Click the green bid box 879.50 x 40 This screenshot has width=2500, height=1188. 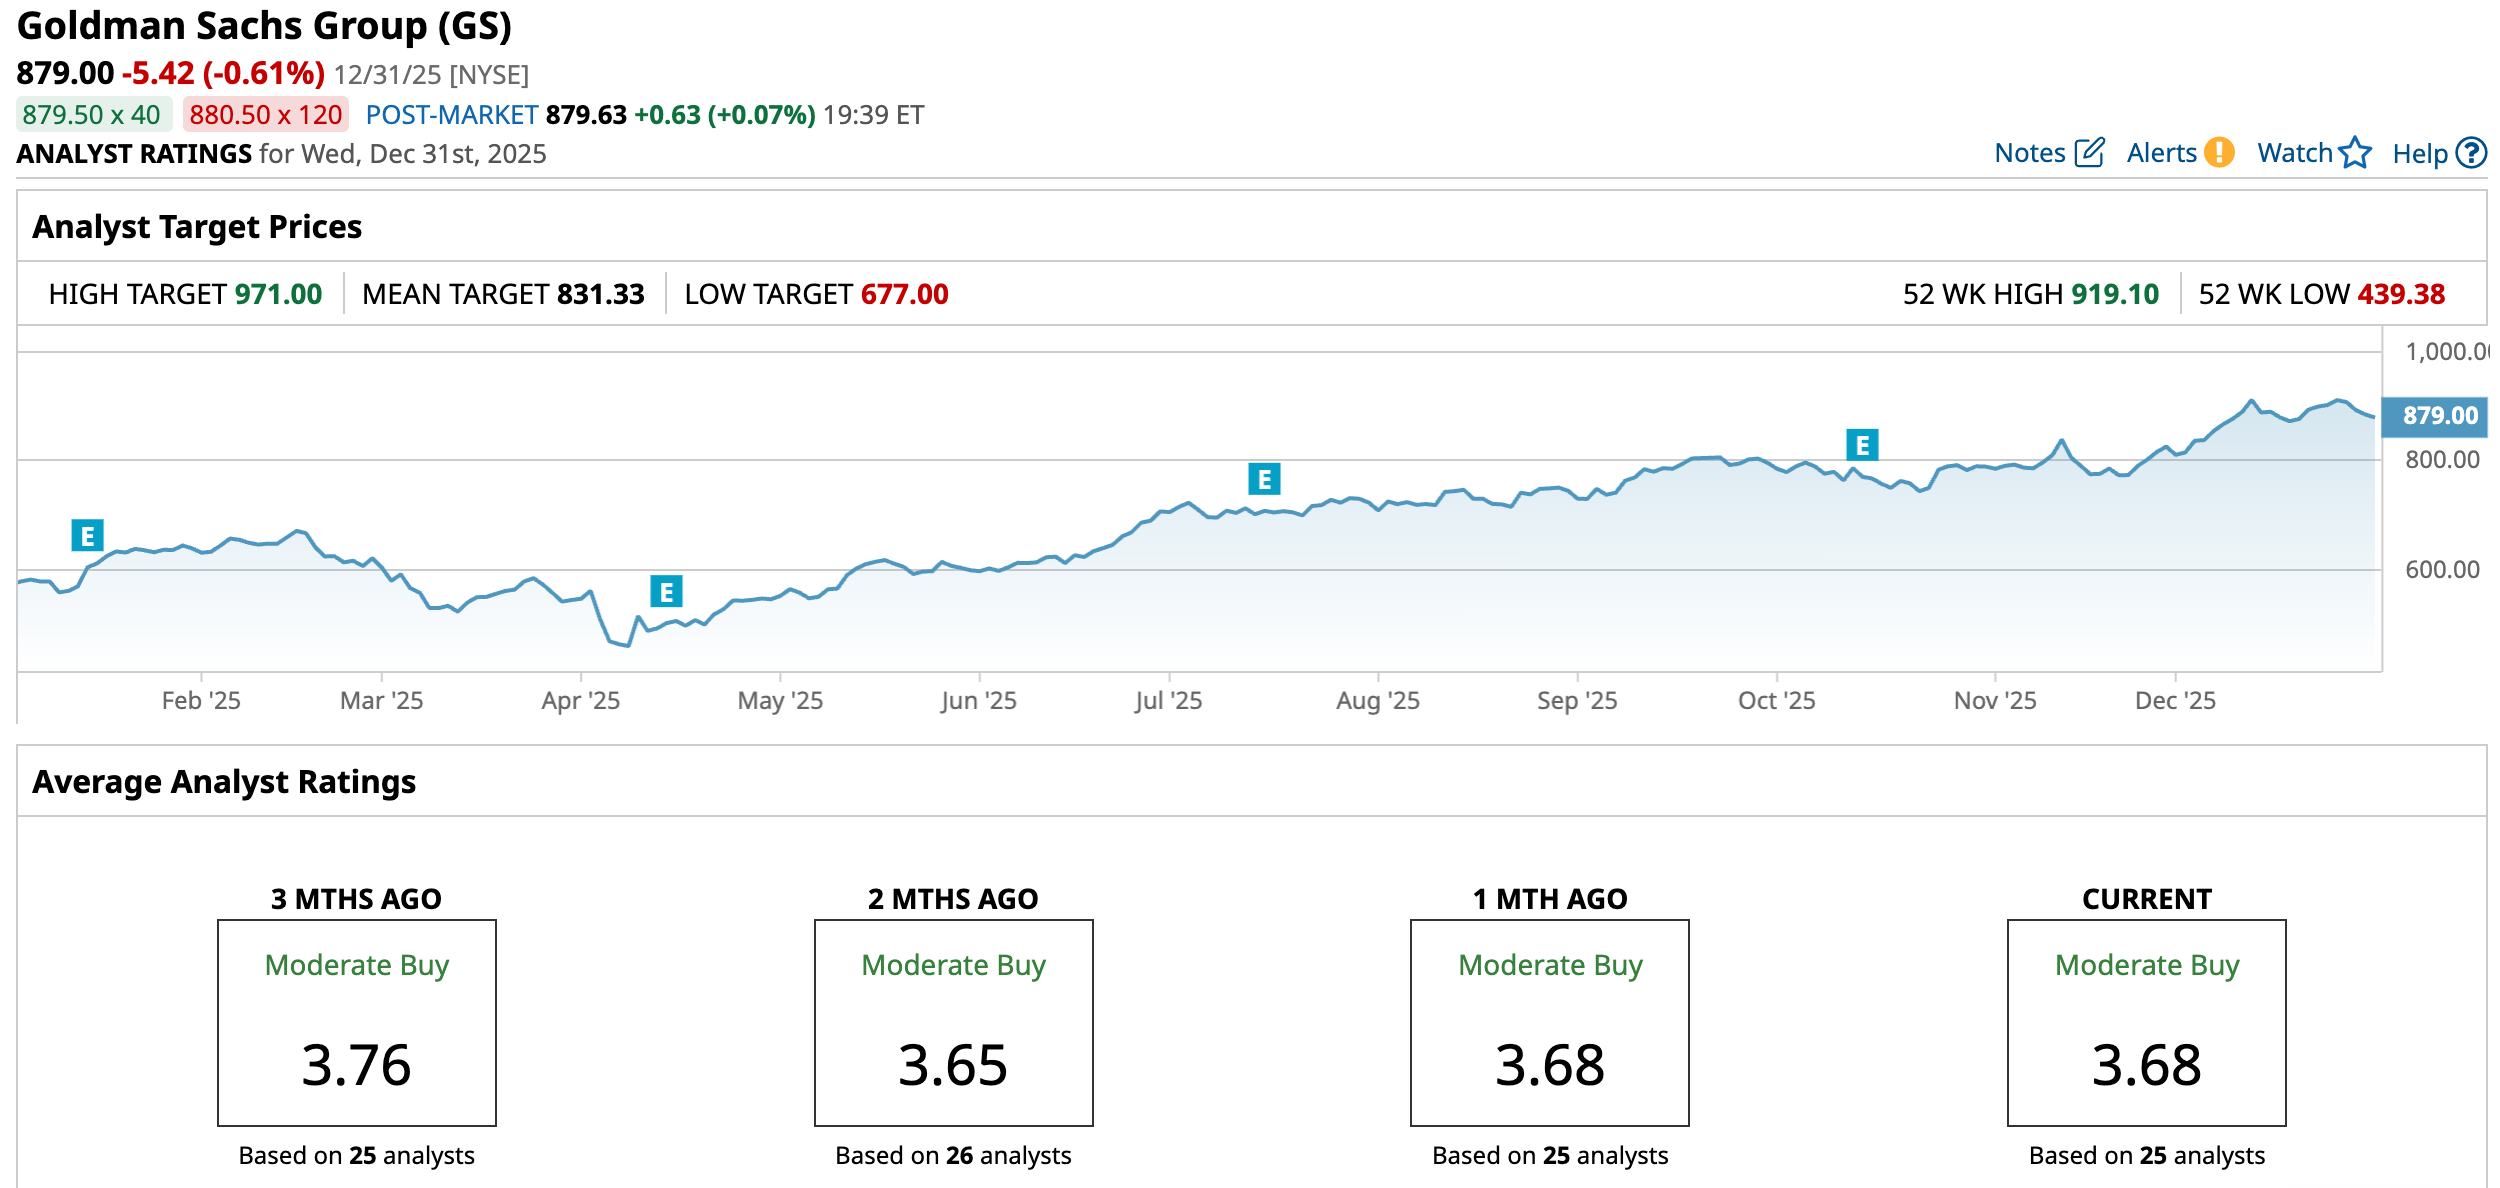tap(92, 115)
